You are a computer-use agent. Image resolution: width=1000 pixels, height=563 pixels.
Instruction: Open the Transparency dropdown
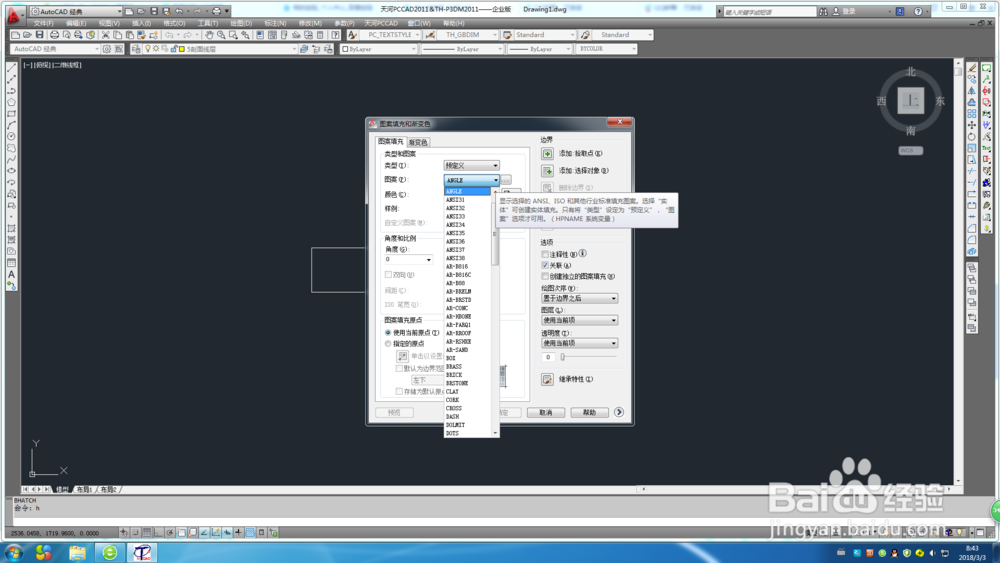point(580,343)
